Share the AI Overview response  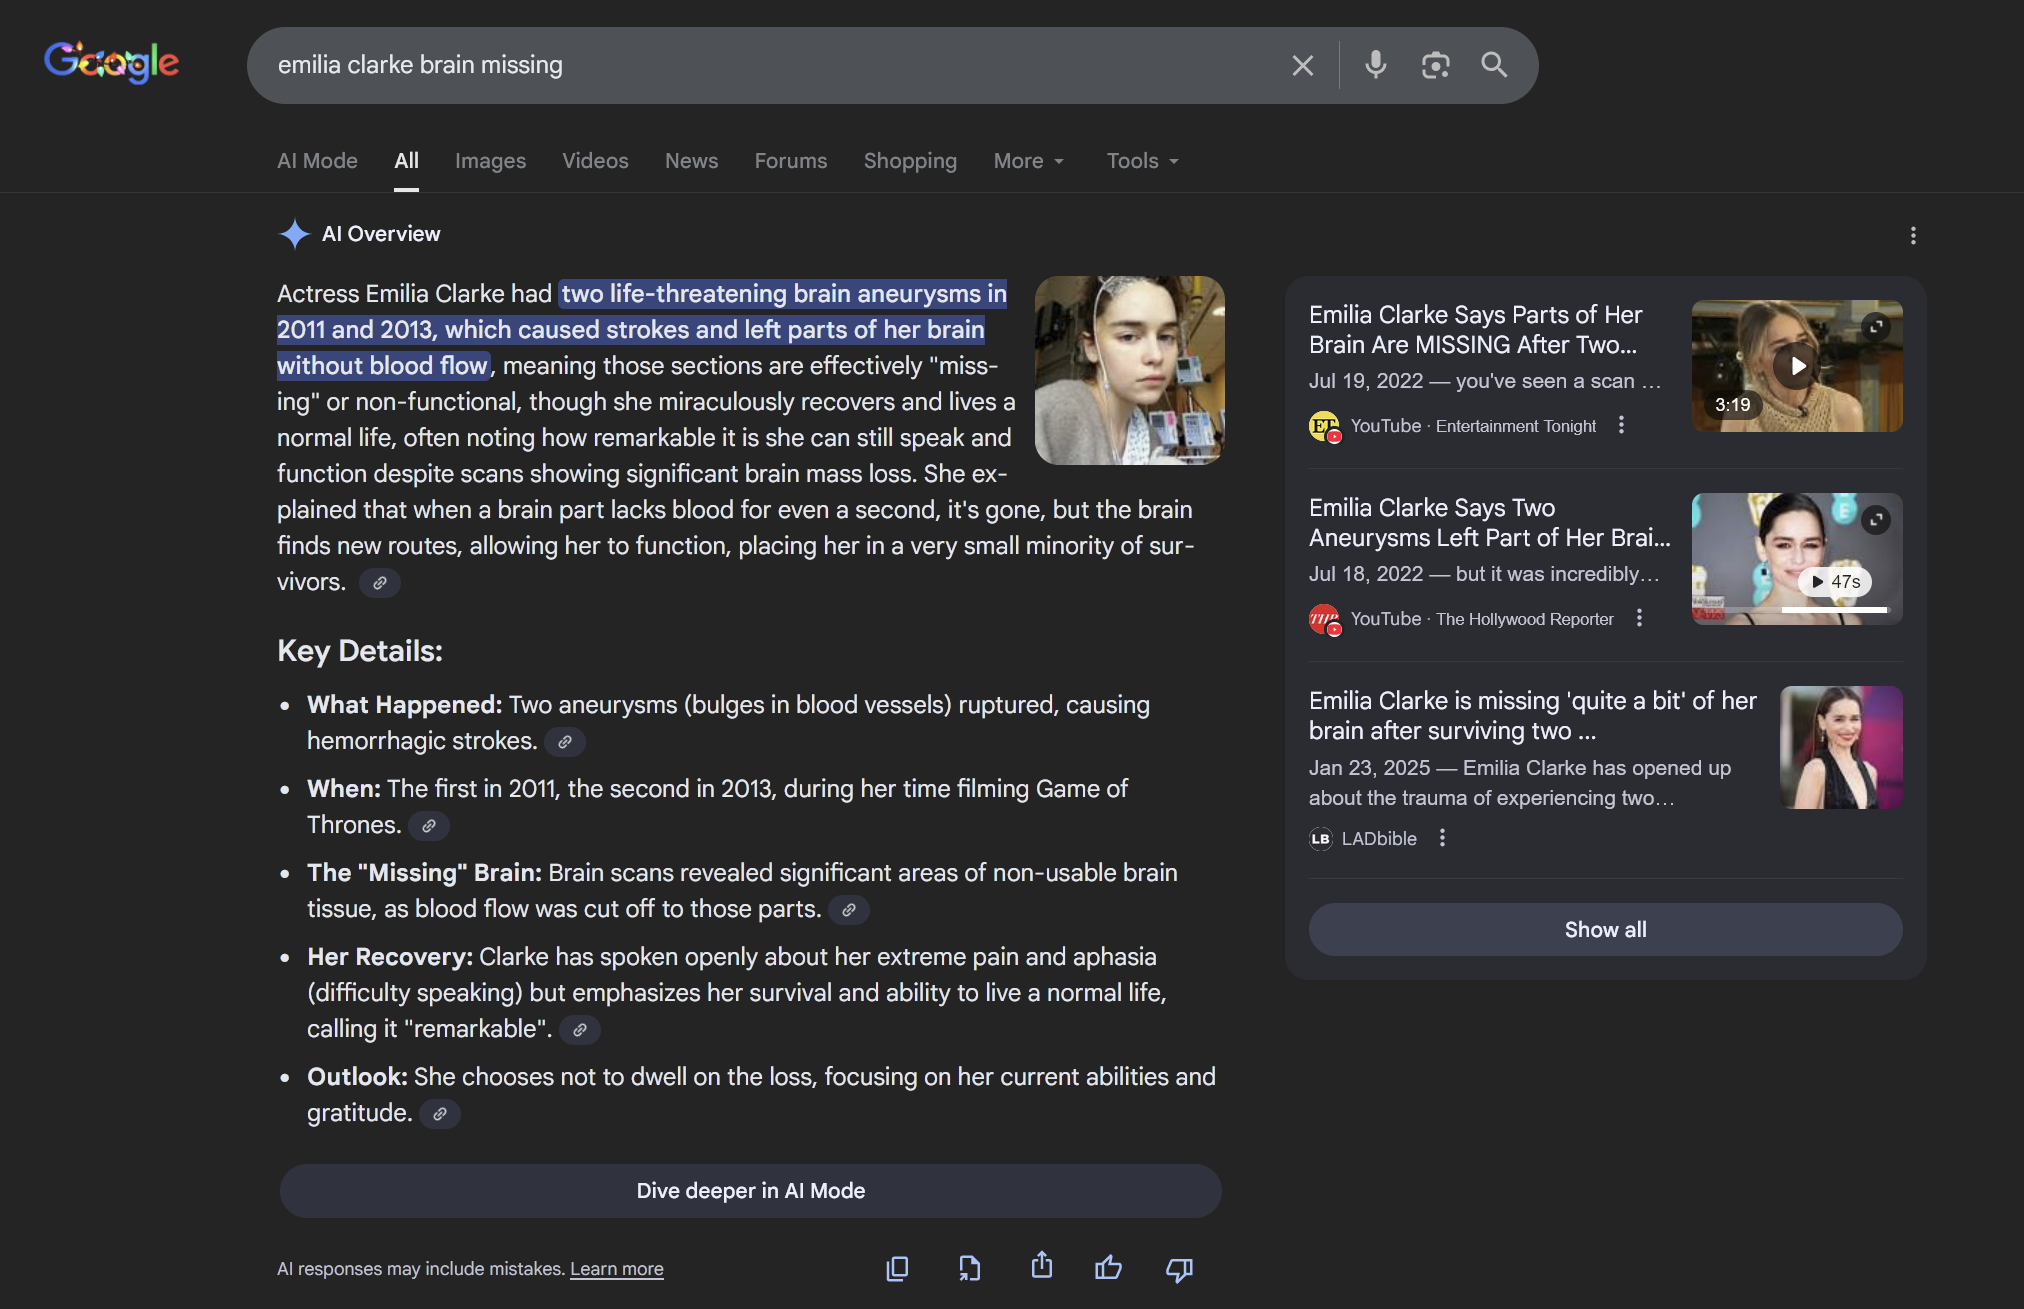coord(1041,1266)
